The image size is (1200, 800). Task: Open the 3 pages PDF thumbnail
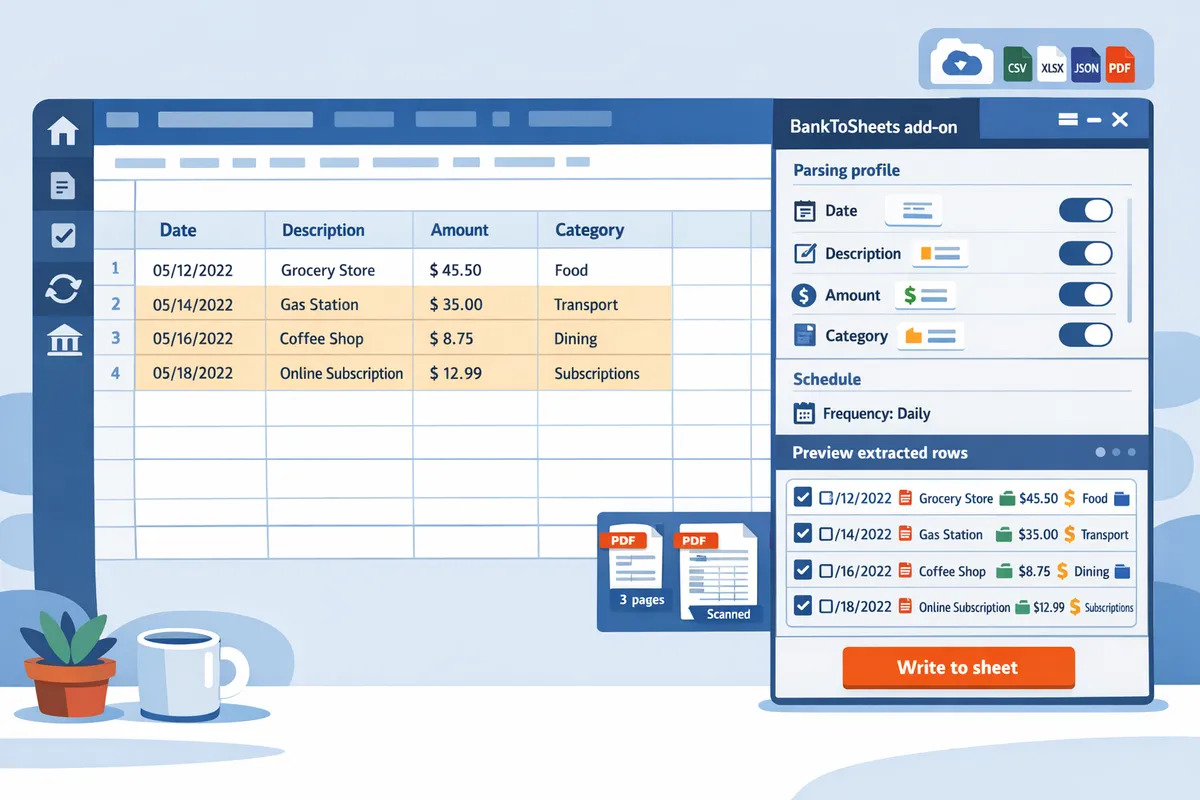(636, 568)
